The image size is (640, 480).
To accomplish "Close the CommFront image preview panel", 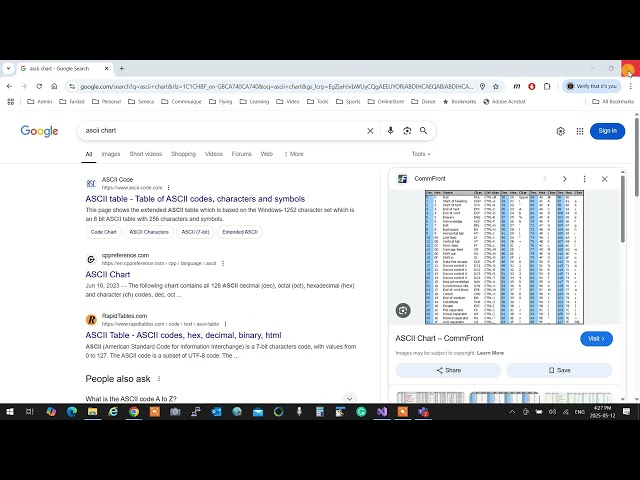I will pos(604,179).
